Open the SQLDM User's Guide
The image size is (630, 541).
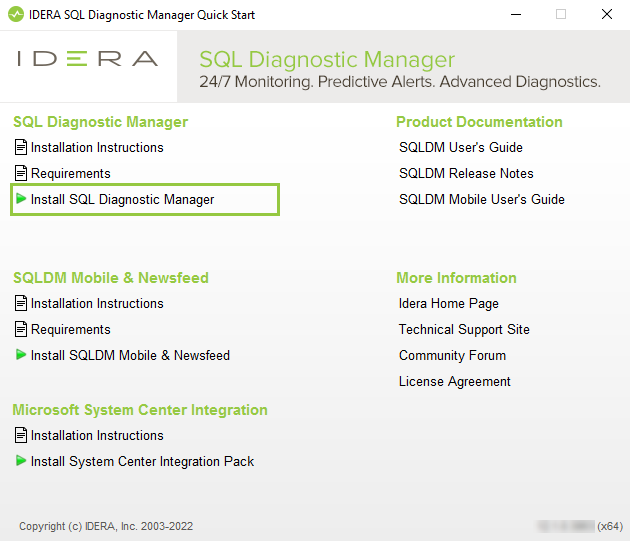[460, 147]
